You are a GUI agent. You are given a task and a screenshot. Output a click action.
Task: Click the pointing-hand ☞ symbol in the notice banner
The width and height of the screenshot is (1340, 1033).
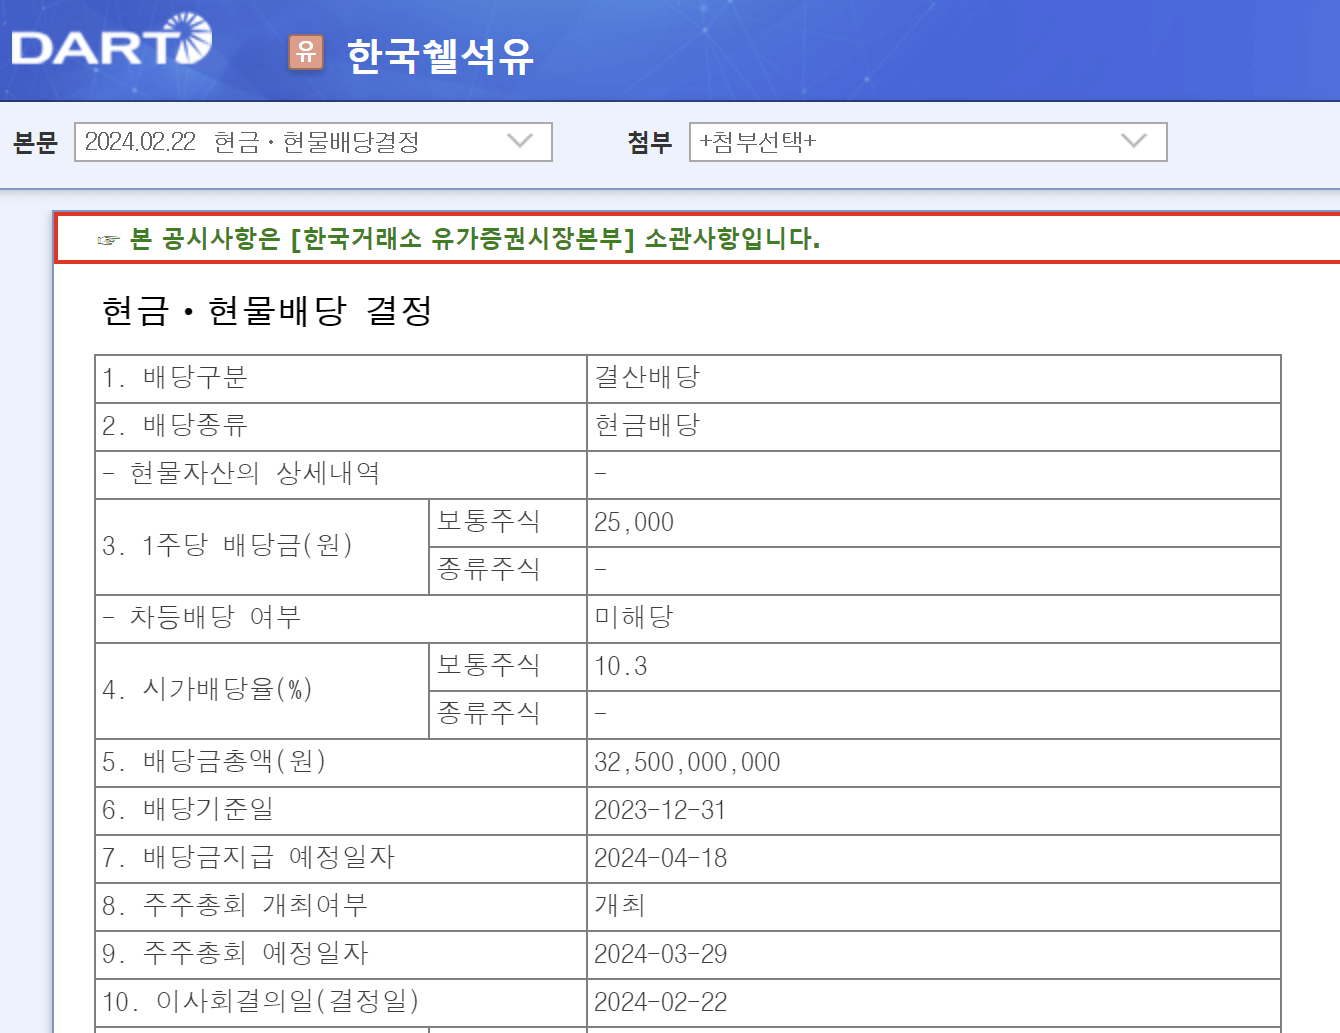[105, 237]
